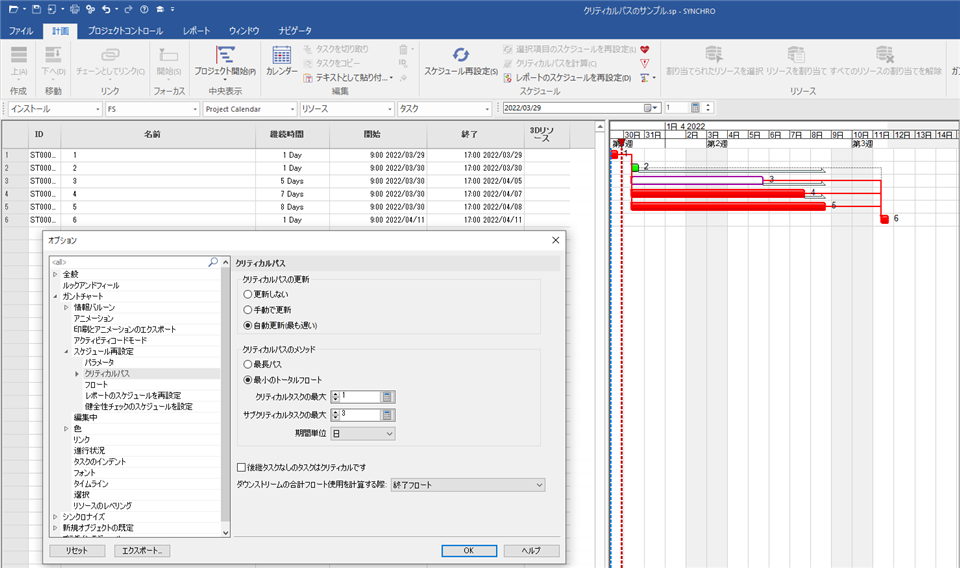Image resolution: width=960 pixels, height=568 pixels.
Task: Click the スケジュール再設定 ribbon icon
Action: pos(460,56)
